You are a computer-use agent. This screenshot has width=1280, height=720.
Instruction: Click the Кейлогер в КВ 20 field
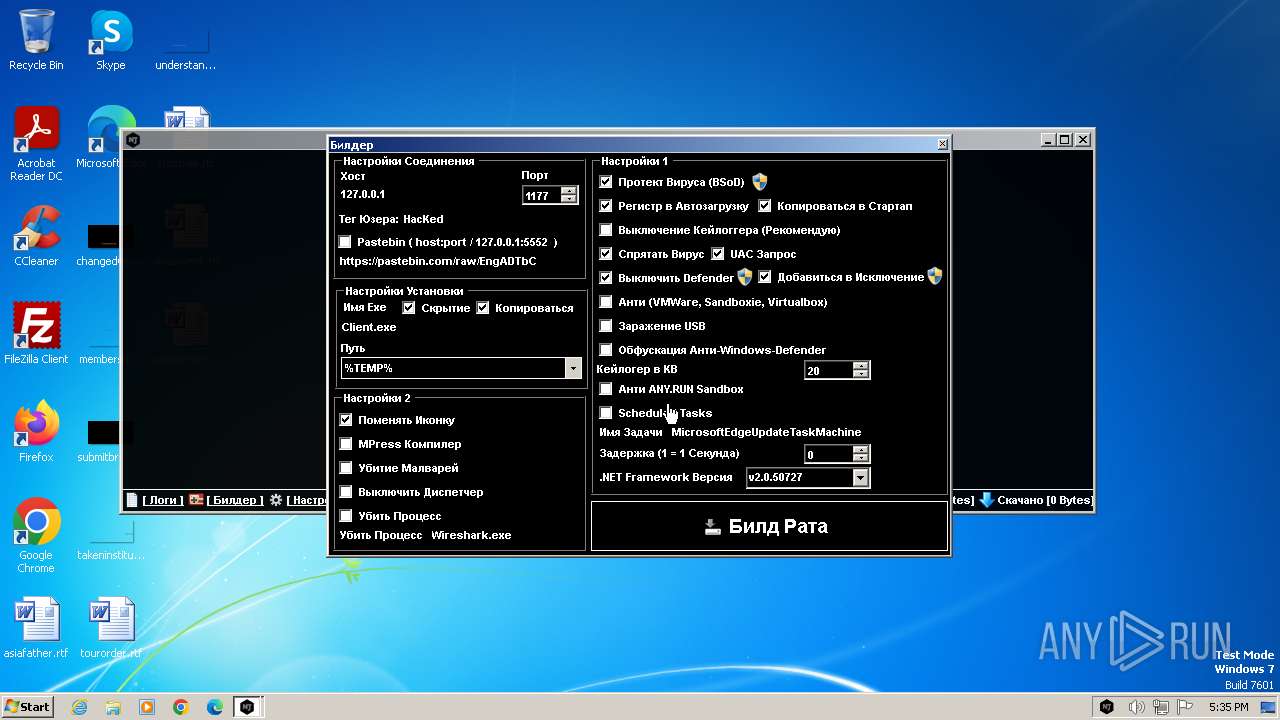[x=828, y=370]
